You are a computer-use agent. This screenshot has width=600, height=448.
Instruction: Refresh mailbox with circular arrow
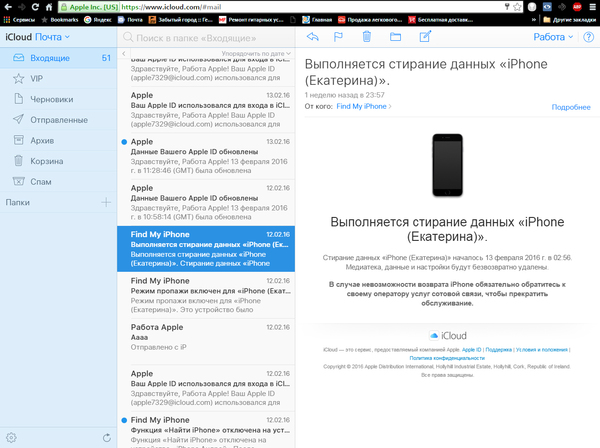(x=107, y=437)
